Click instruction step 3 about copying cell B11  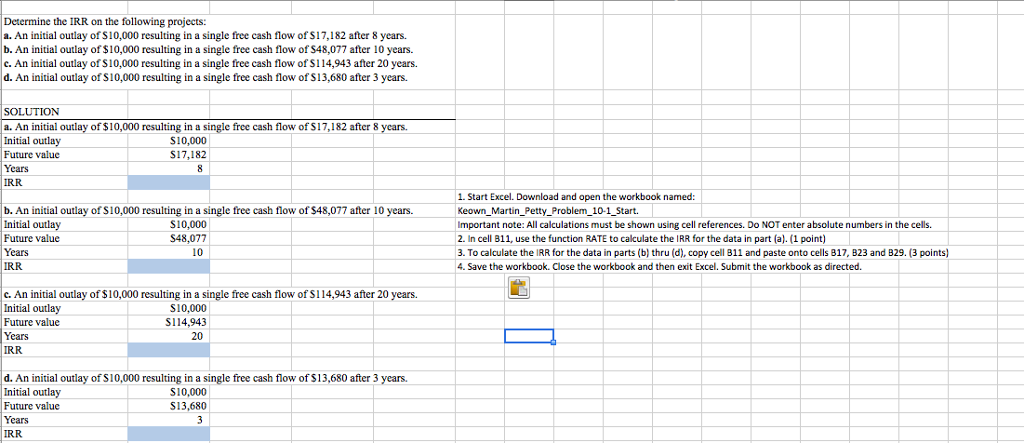click(x=703, y=252)
